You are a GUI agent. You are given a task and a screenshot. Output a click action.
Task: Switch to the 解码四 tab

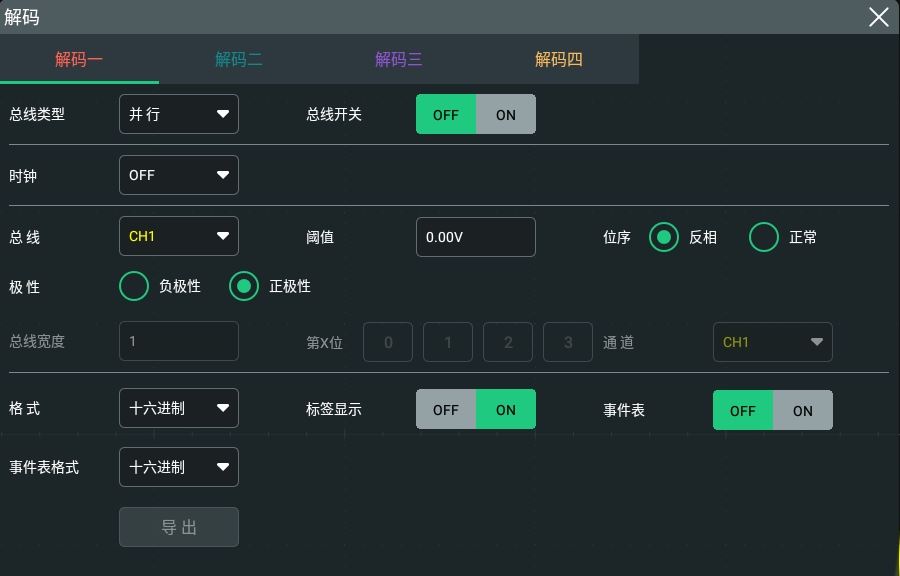[x=558, y=59]
